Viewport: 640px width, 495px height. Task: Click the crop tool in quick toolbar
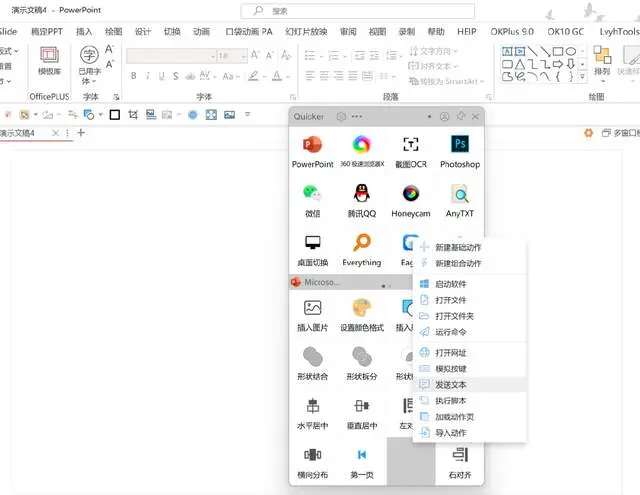[x=133, y=115]
